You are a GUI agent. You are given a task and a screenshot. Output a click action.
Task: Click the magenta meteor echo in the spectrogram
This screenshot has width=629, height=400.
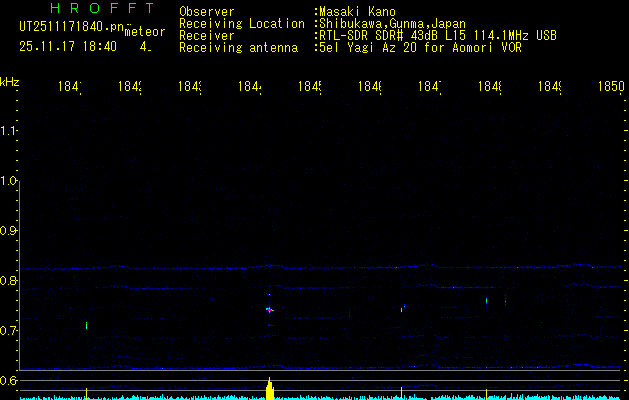coord(269,310)
